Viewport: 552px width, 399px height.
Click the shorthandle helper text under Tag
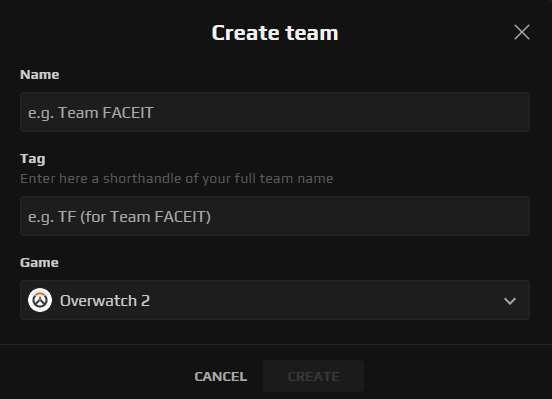click(x=177, y=179)
